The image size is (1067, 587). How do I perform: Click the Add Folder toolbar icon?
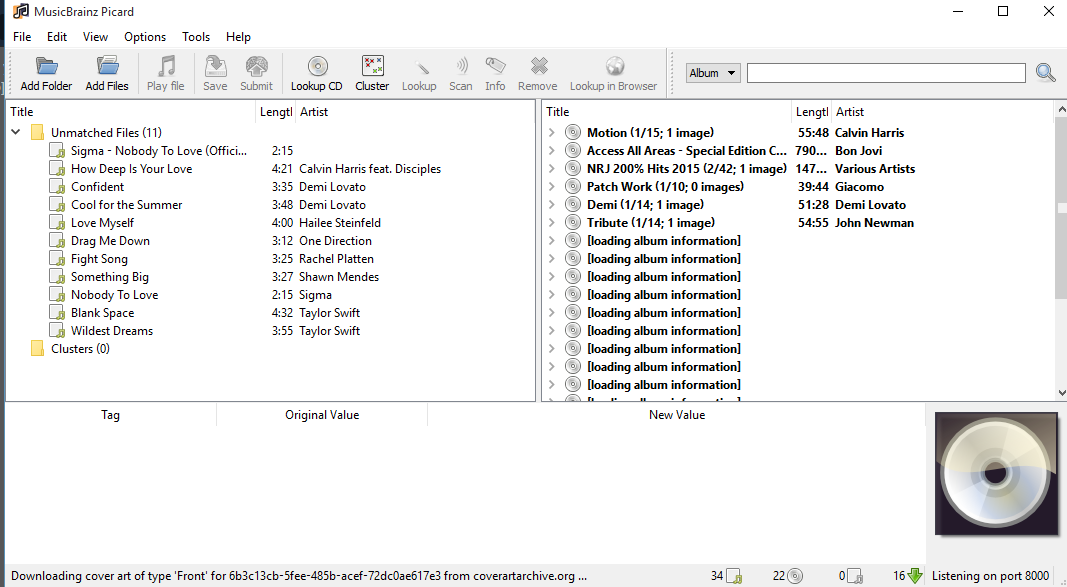tap(46, 66)
